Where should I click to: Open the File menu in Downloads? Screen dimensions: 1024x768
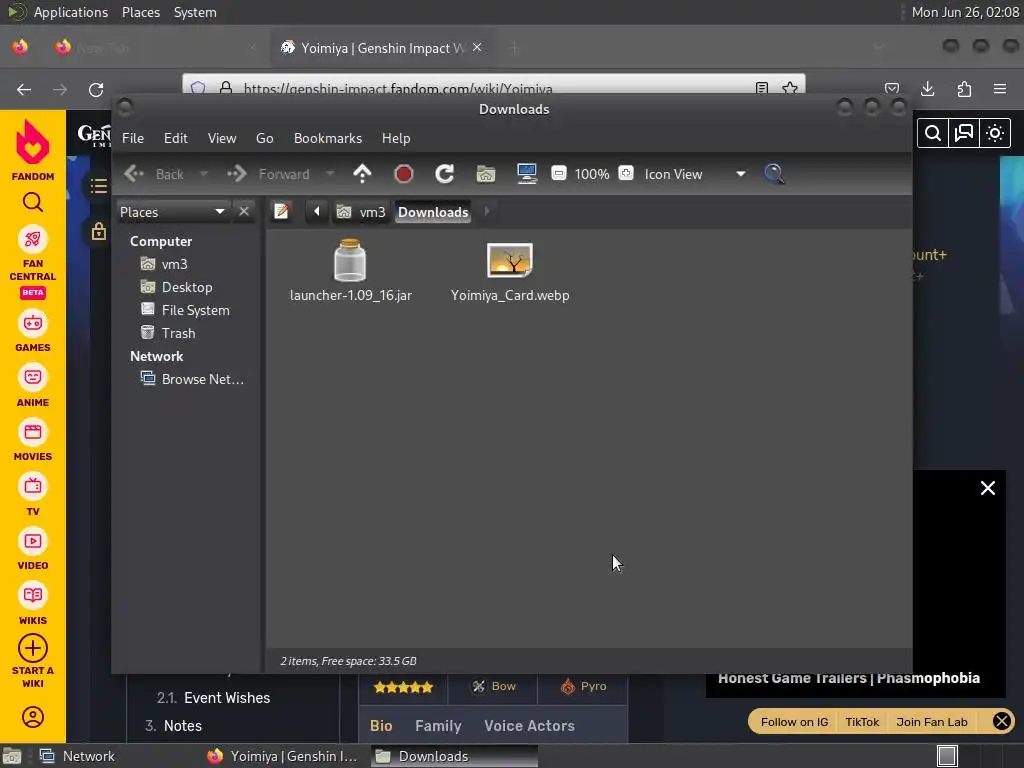(x=133, y=138)
